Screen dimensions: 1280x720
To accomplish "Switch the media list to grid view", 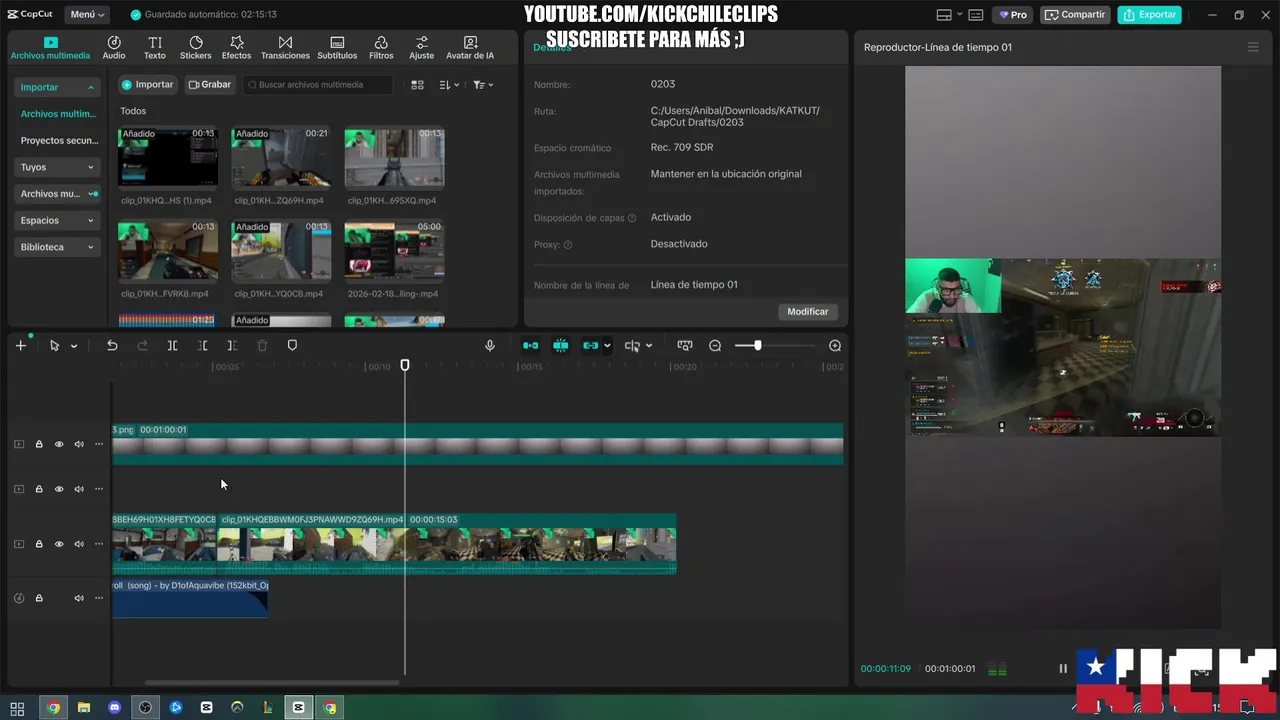I will point(418,85).
